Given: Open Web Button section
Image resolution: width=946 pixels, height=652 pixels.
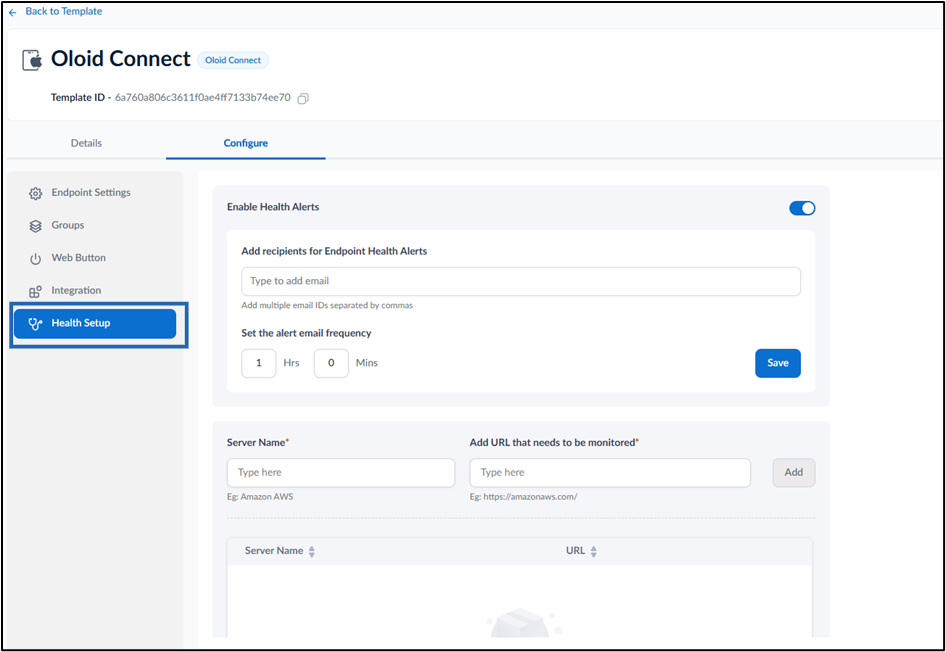Looking at the screenshot, I should 95,258.
